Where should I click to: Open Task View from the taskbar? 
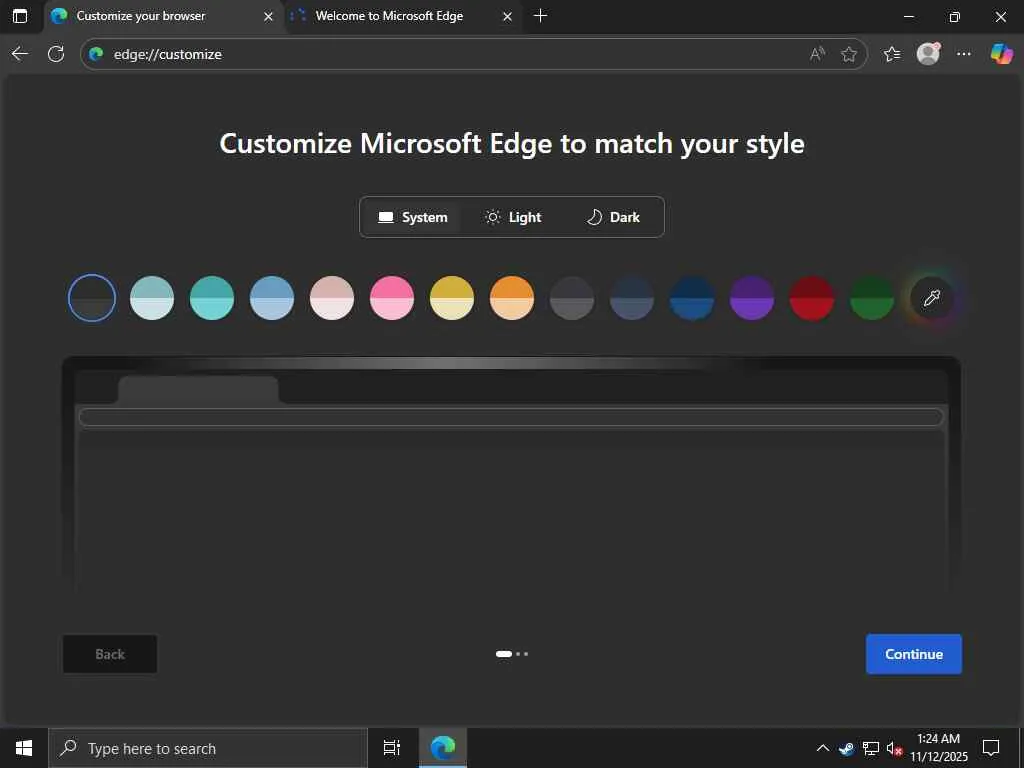coord(392,748)
